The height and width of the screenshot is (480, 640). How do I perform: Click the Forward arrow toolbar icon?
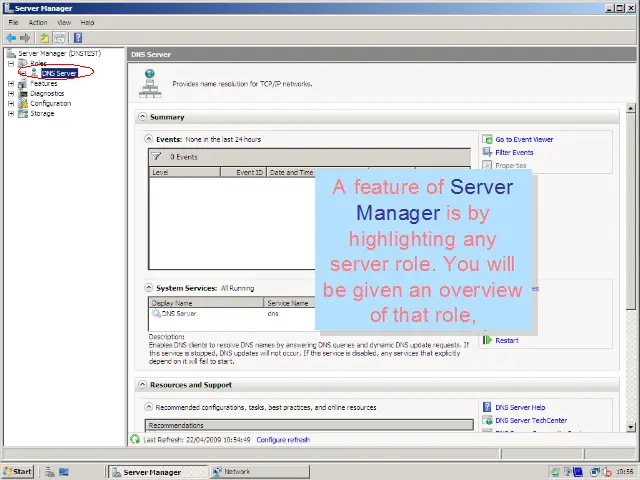(25, 38)
